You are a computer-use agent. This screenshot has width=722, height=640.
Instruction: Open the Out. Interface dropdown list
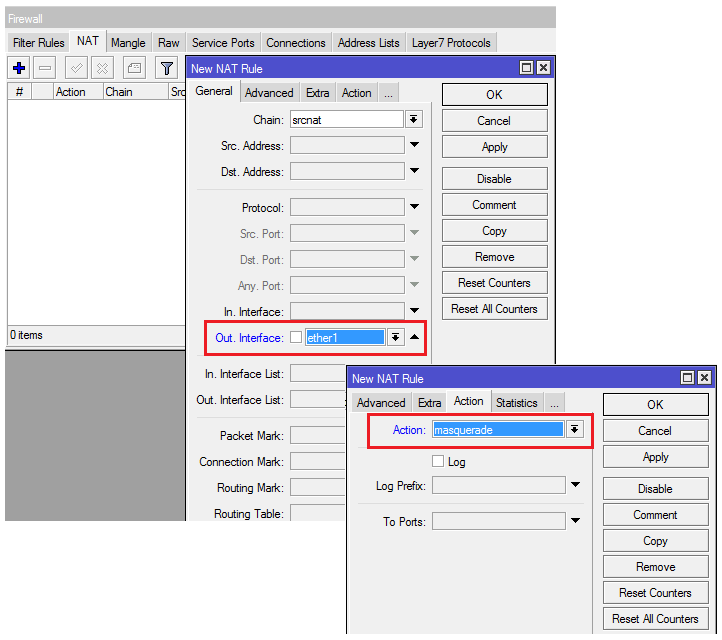coord(396,337)
